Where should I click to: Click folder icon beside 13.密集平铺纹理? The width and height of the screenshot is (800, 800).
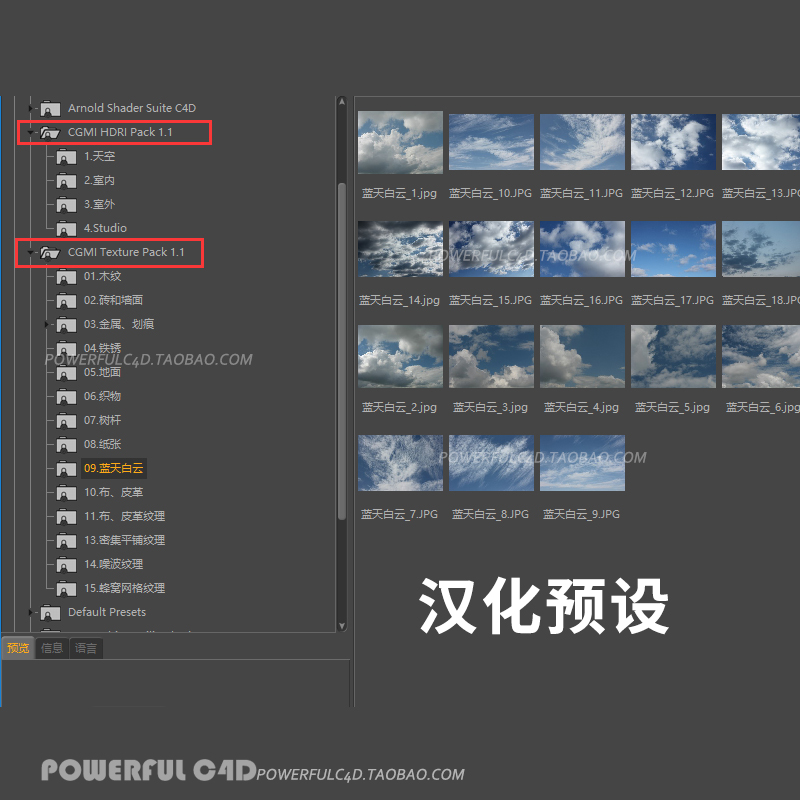(66, 540)
